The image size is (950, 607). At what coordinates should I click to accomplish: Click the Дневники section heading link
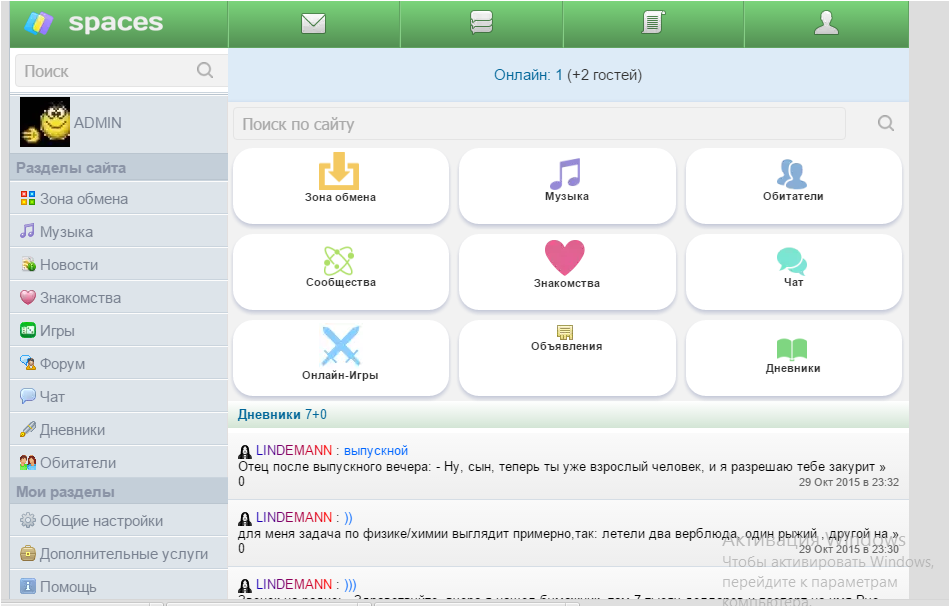(269, 414)
